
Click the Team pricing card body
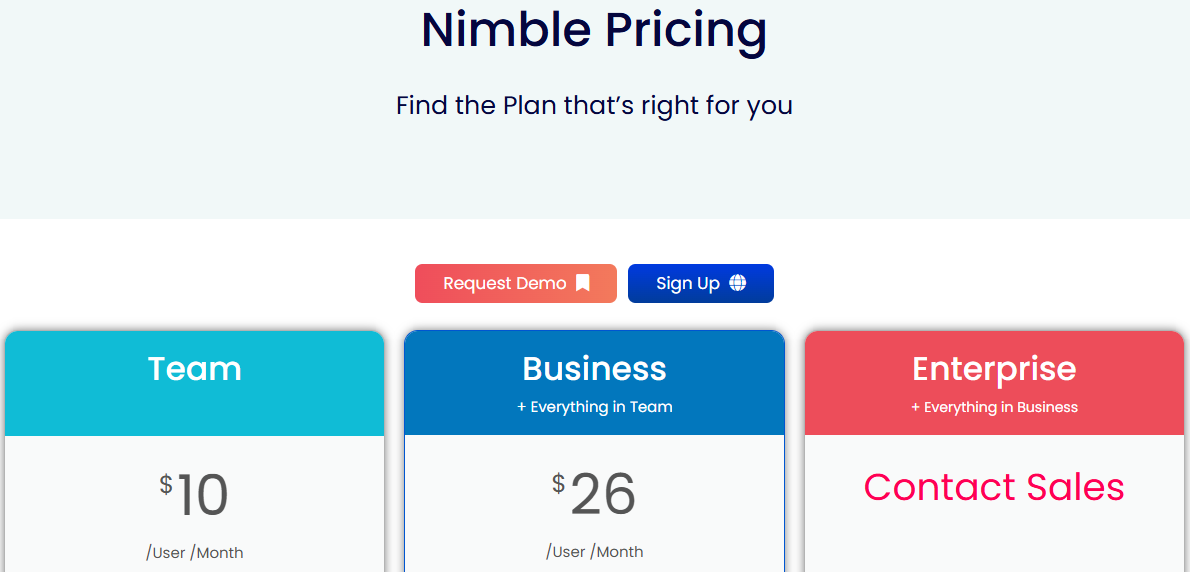click(194, 504)
